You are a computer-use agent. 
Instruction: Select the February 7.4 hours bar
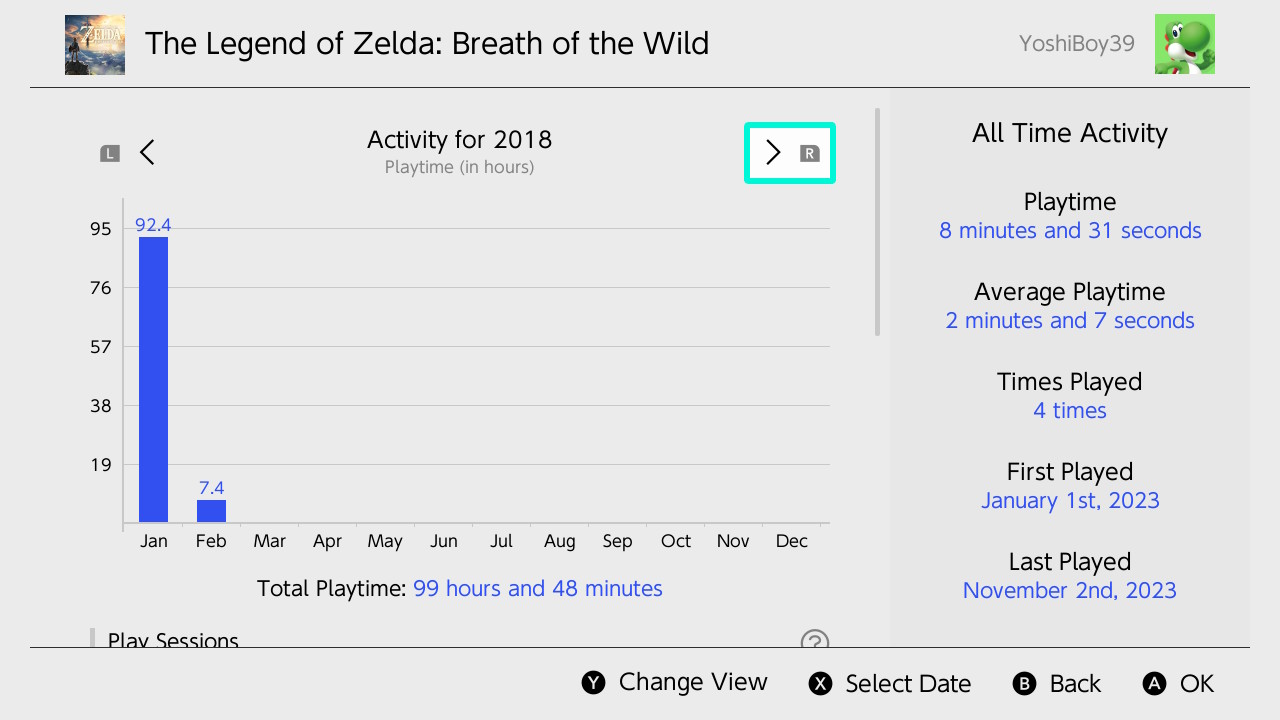[x=211, y=510]
